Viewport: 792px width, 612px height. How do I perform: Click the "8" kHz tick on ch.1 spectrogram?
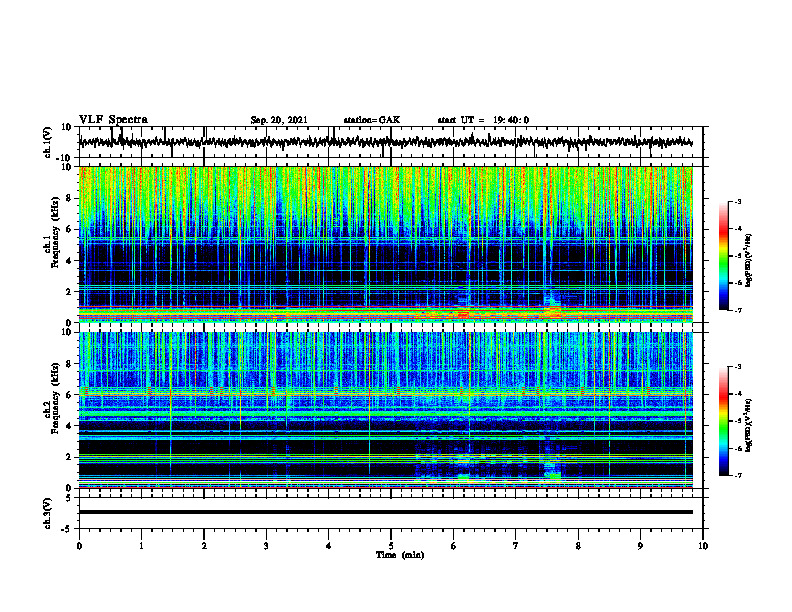click(69, 198)
